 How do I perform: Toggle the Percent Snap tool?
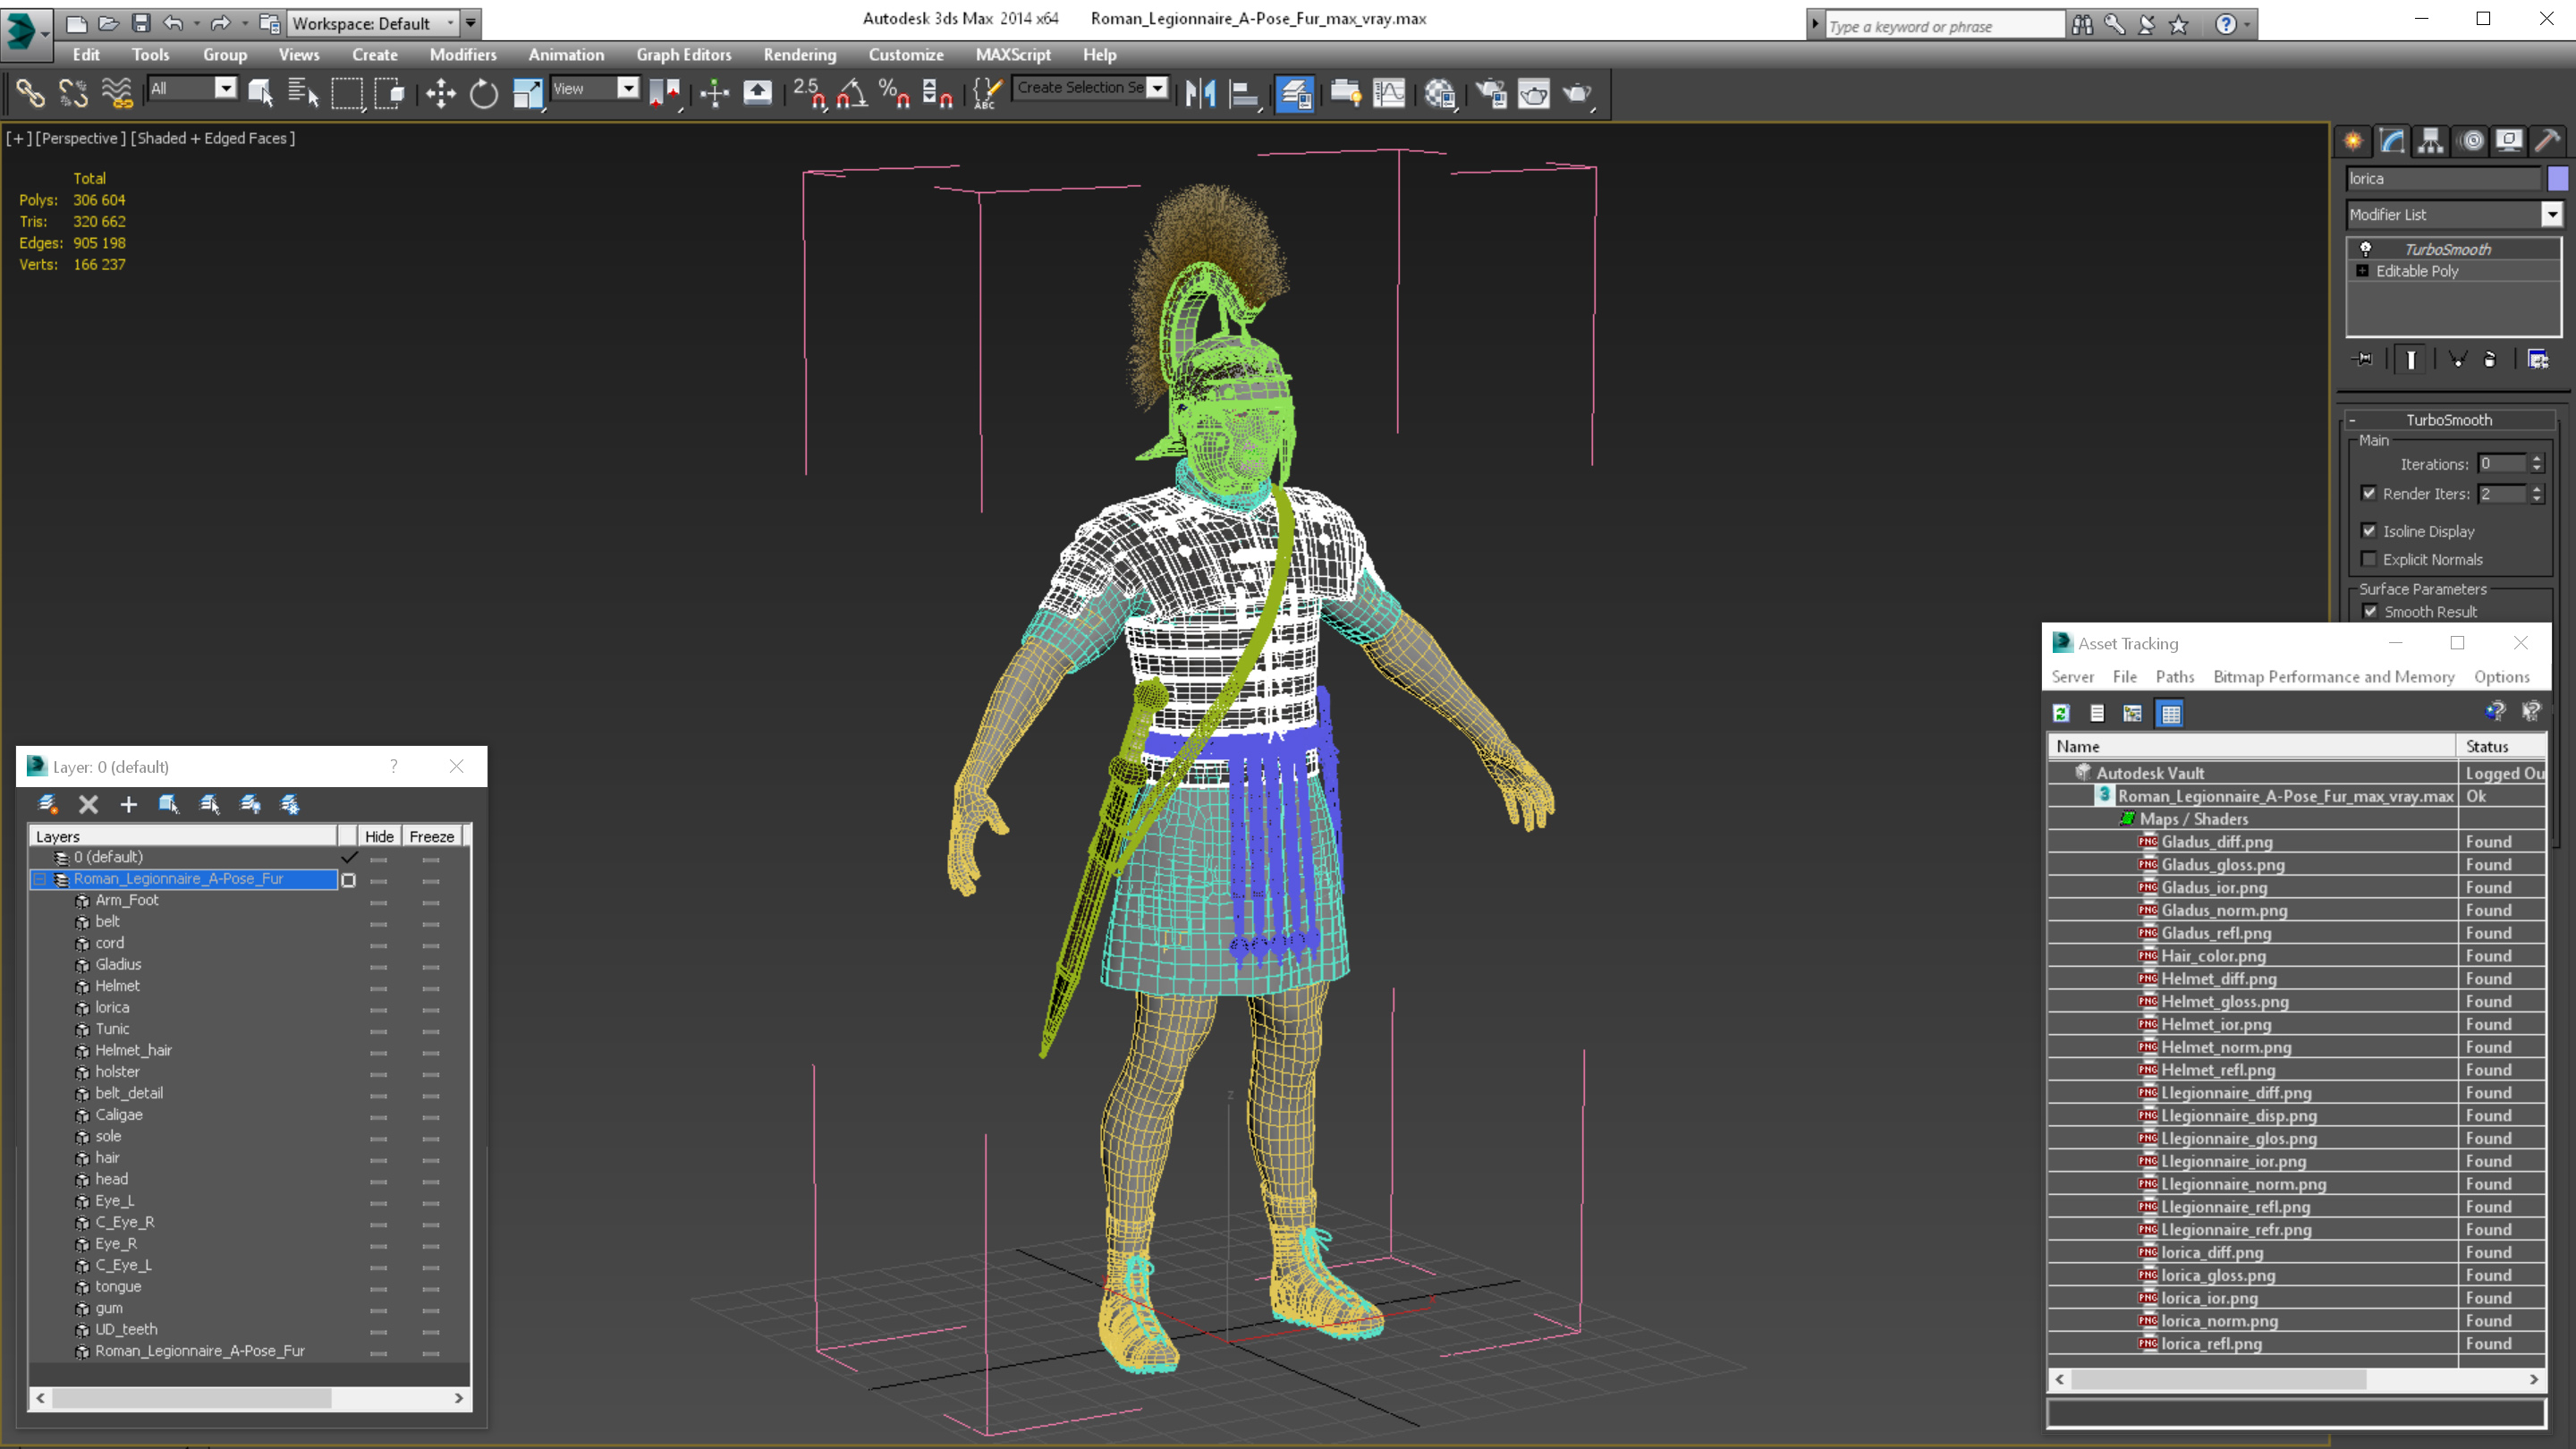pyautogui.click(x=894, y=93)
